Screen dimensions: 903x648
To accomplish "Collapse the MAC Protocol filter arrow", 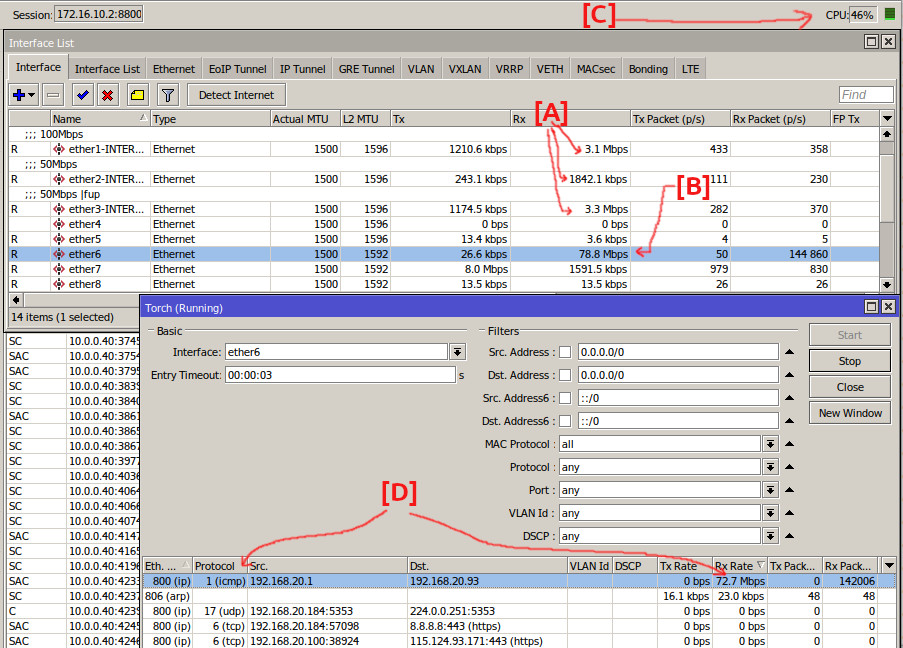I will (x=790, y=444).
